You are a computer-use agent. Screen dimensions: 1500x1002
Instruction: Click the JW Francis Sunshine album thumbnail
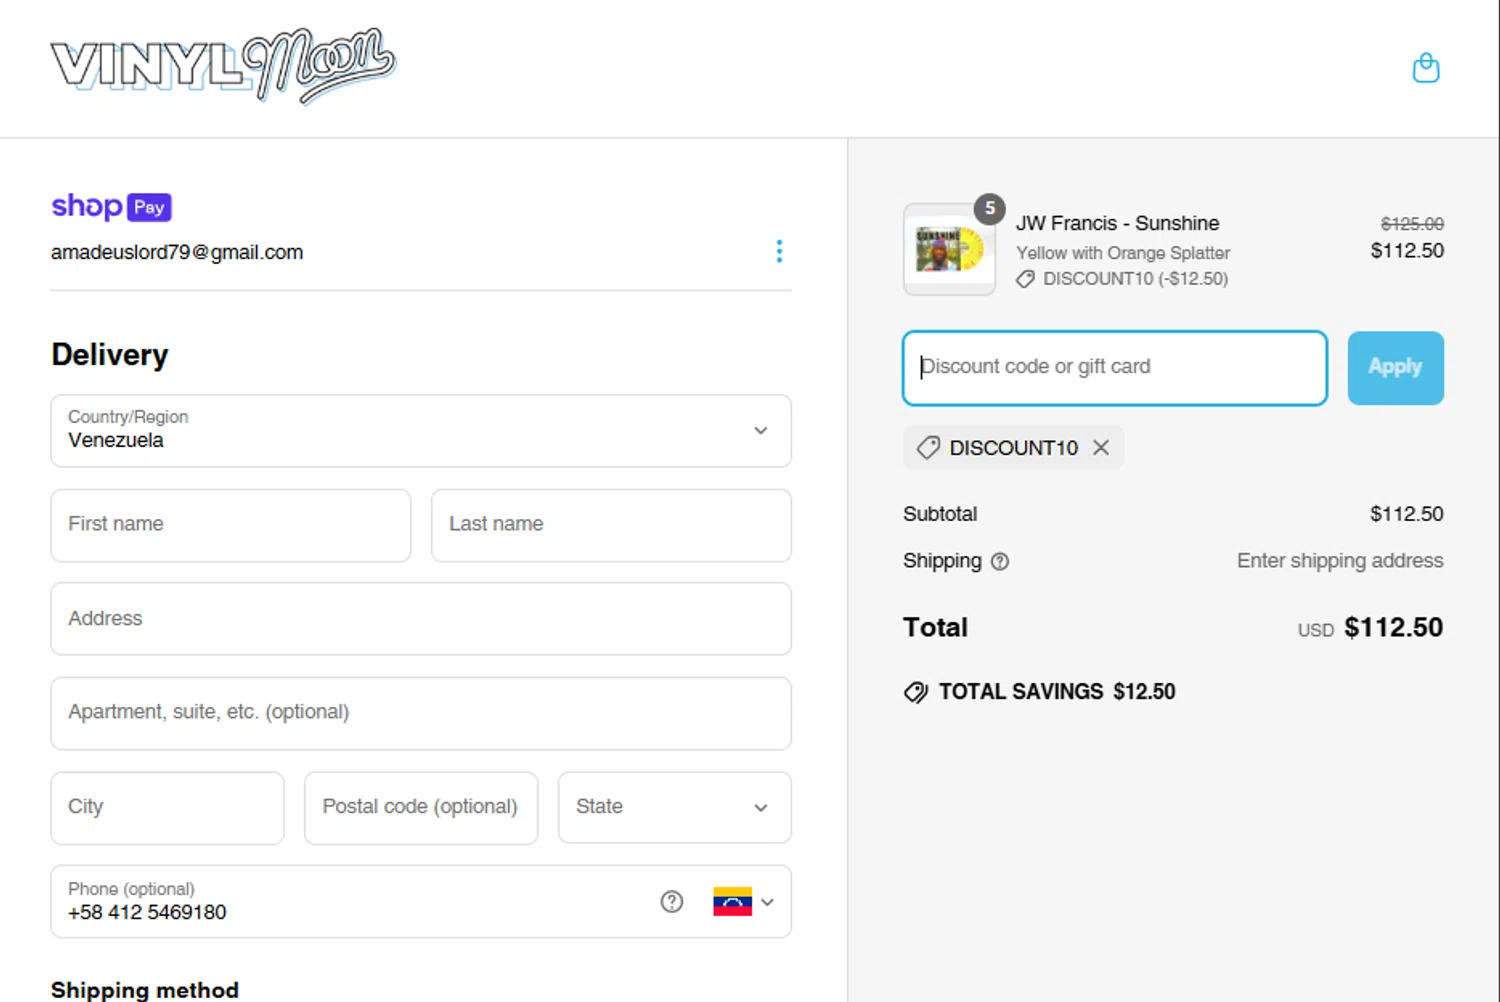[x=949, y=250]
